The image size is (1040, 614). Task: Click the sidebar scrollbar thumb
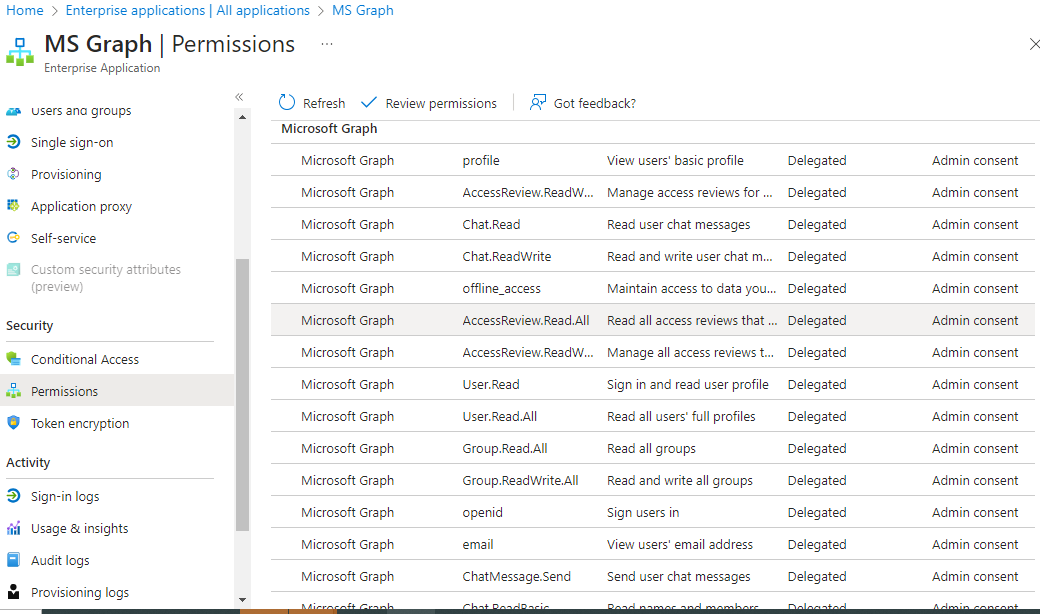242,395
